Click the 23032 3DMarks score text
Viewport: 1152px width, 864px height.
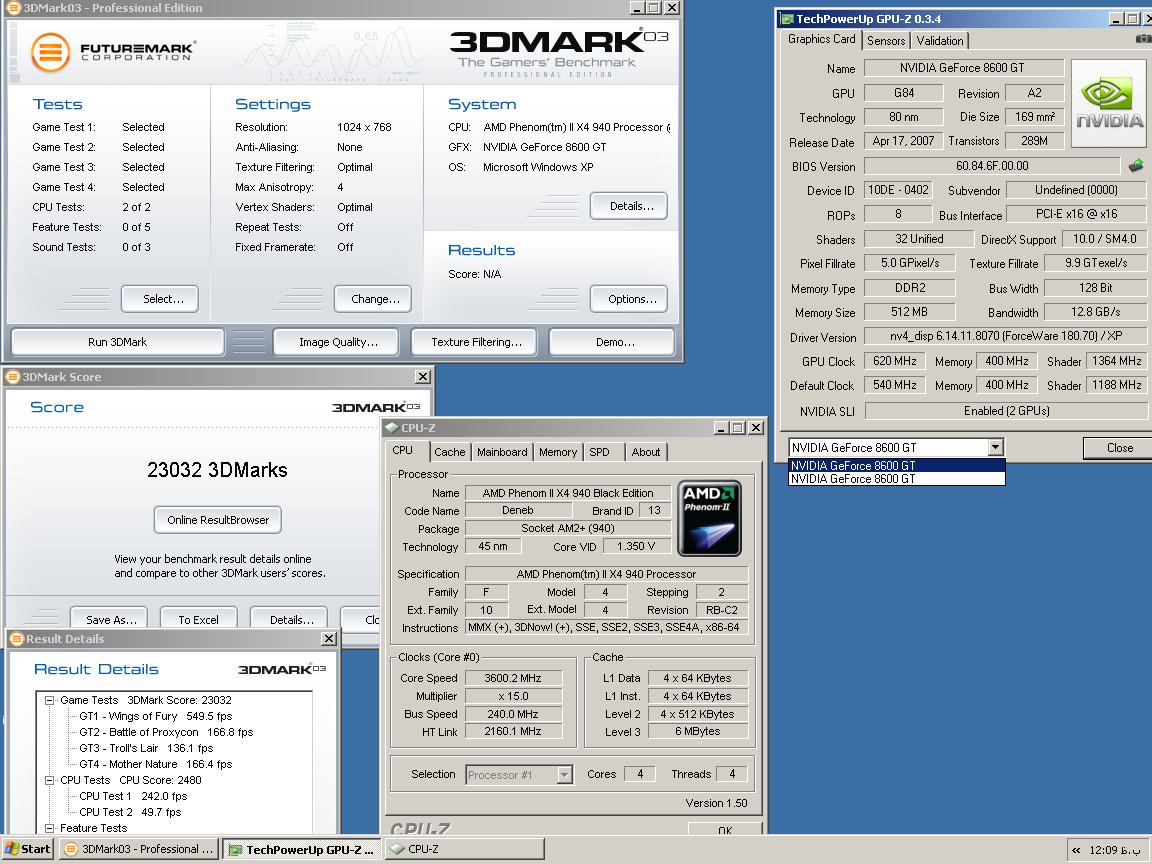pyautogui.click(x=217, y=470)
